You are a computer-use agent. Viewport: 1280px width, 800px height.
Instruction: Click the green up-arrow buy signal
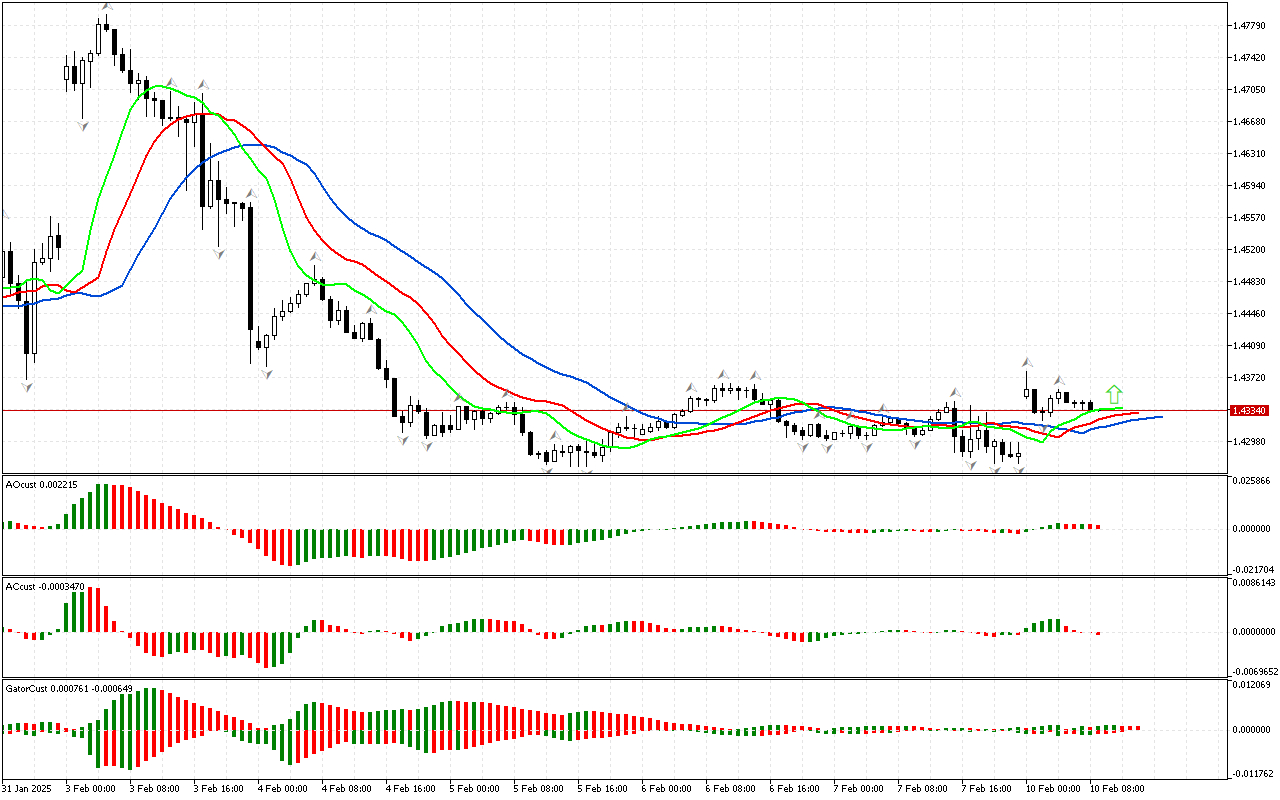tap(1114, 394)
